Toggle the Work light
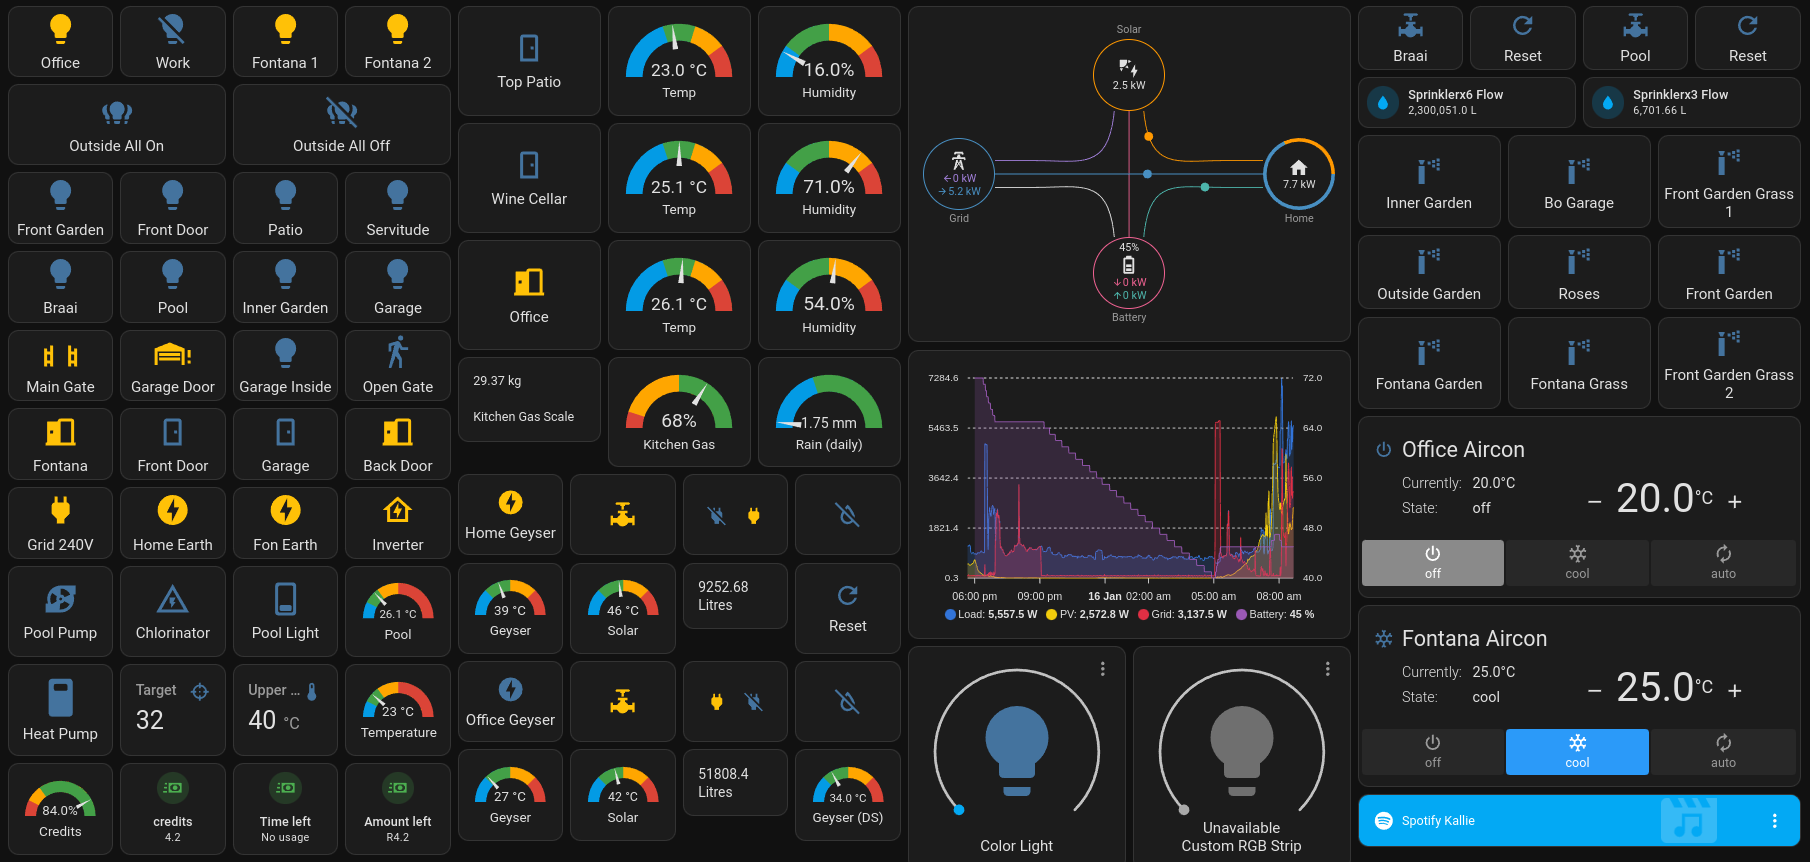The width and height of the screenshot is (1810, 862). (x=172, y=41)
